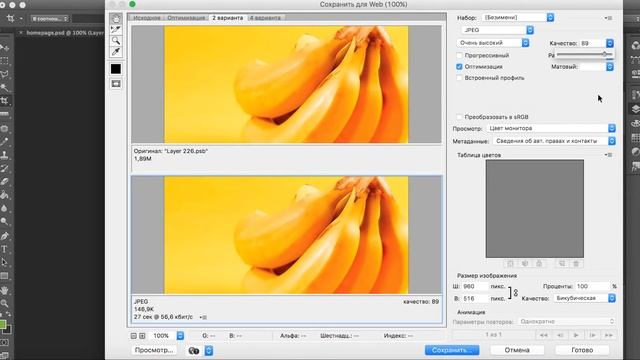
Task: Click the Сохранить button
Action: [452, 350]
